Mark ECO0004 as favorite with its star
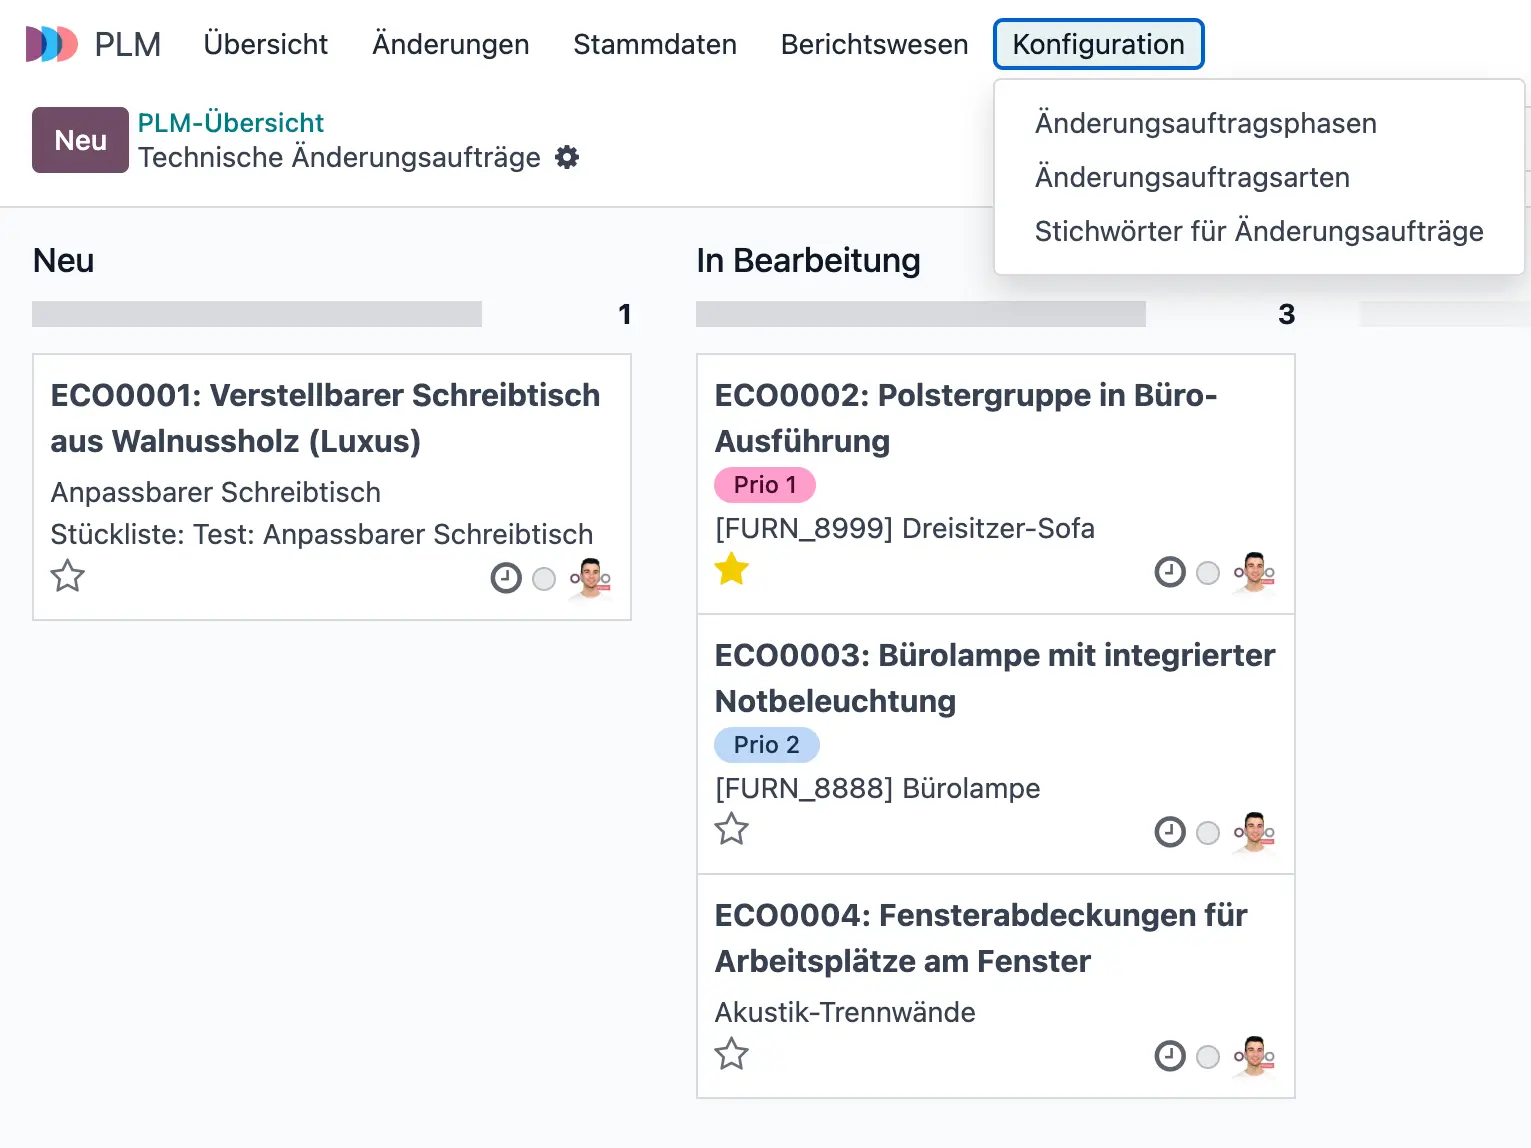The image size is (1531, 1148). 731,1054
